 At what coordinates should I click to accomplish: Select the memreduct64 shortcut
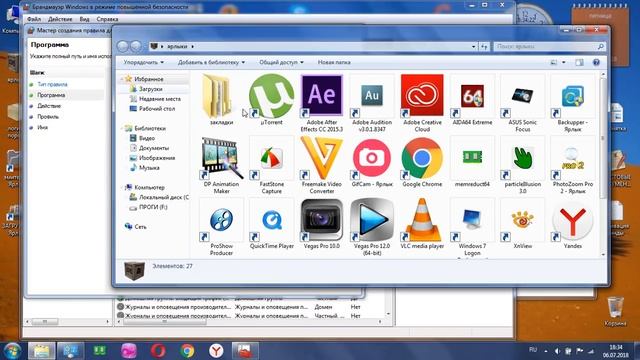(472, 162)
